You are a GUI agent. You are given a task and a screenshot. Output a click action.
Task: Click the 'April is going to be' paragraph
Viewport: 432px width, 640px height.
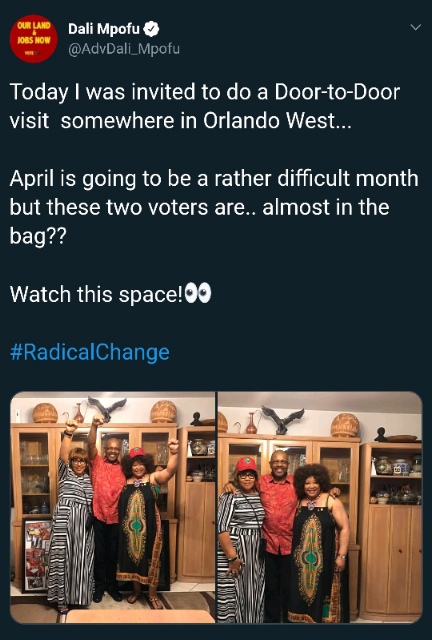[214, 207]
